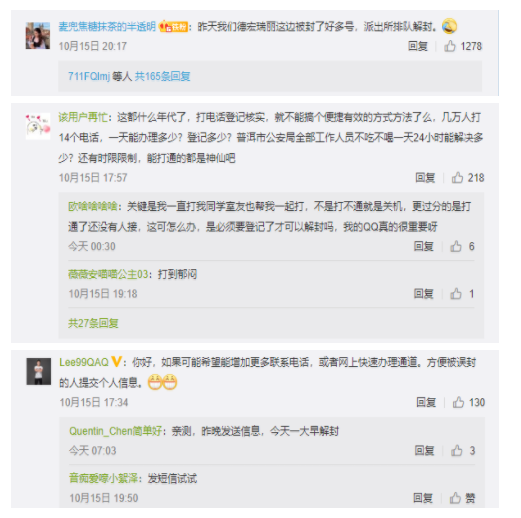Expand the 共27条回复 thread
Viewport: 521px width, 518px height.
click(x=93, y=323)
